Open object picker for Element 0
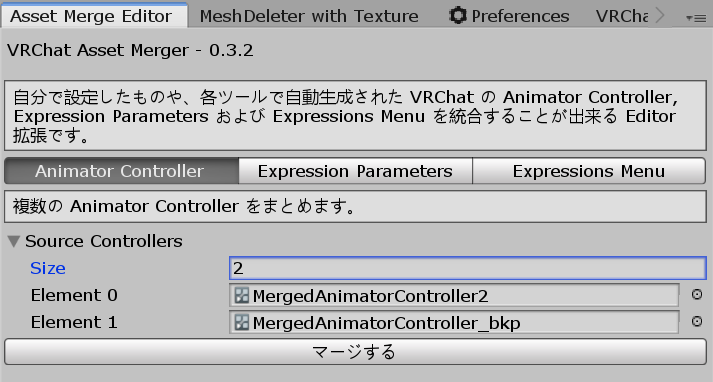 tap(696, 295)
